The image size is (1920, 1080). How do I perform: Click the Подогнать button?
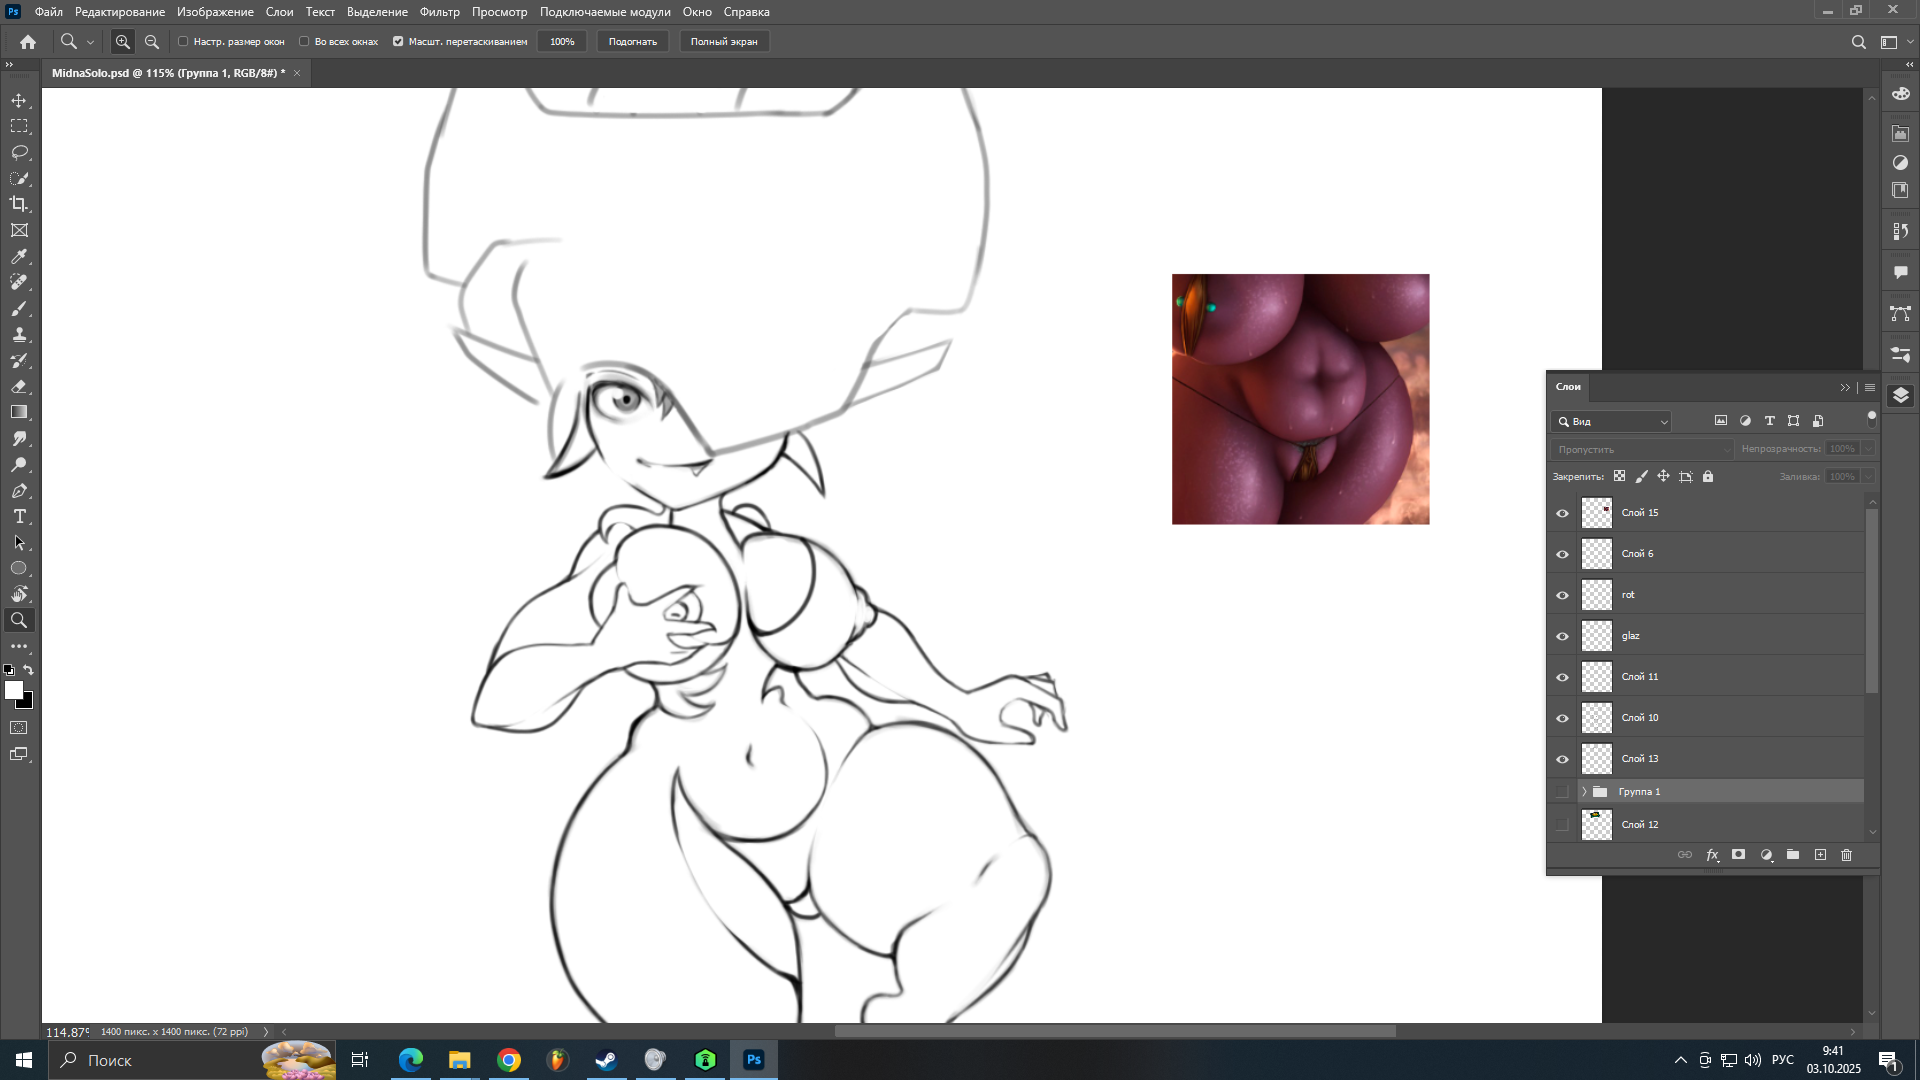632,42
